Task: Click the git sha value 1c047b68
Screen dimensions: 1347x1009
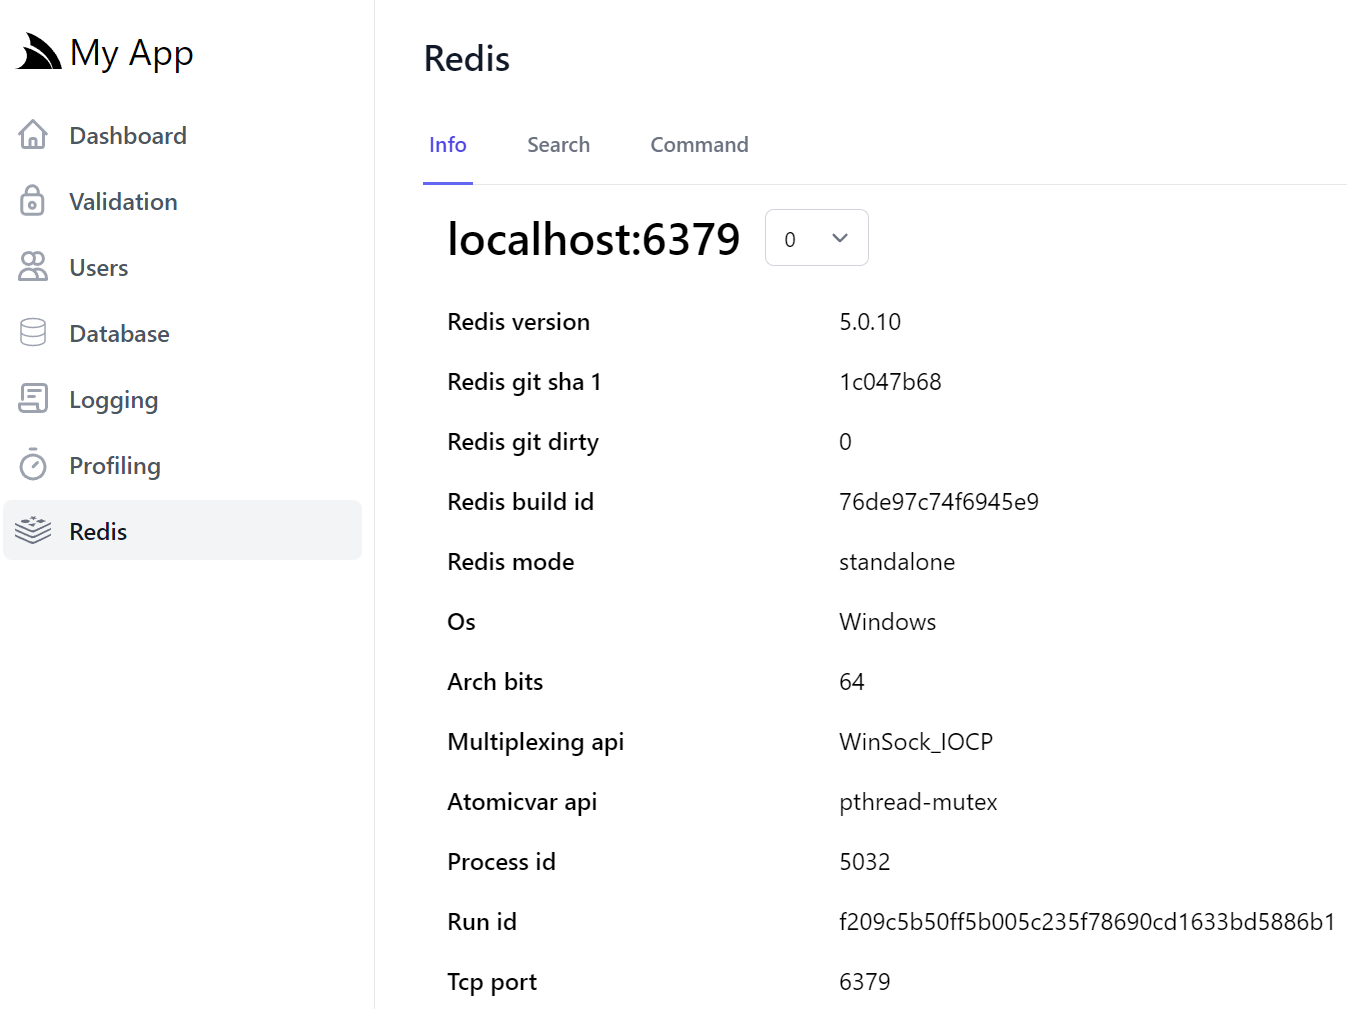Action: 890,382
